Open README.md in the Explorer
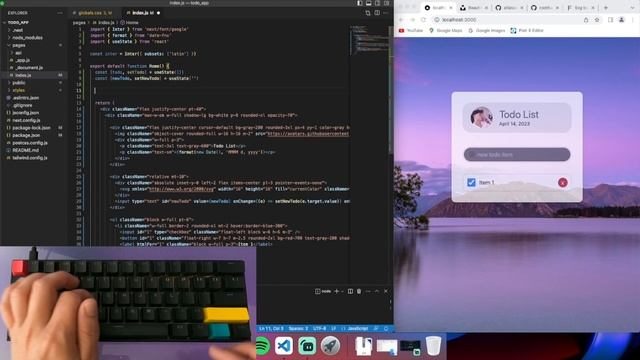Screen dimensions: 640x360 (x=25, y=150)
